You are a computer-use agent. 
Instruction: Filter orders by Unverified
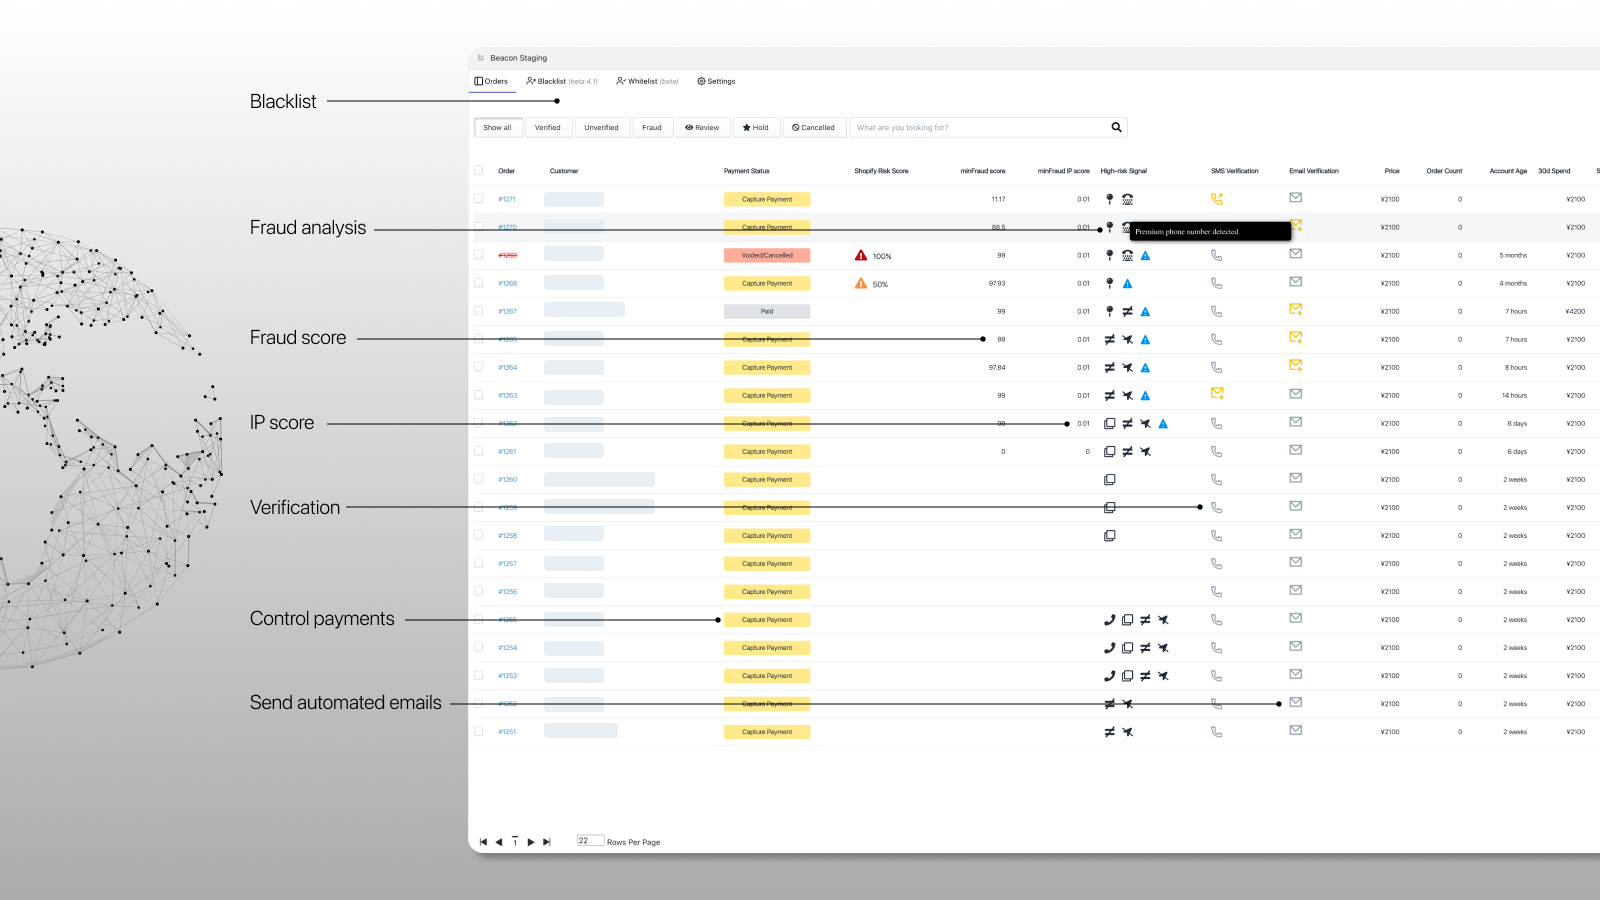coord(602,128)
